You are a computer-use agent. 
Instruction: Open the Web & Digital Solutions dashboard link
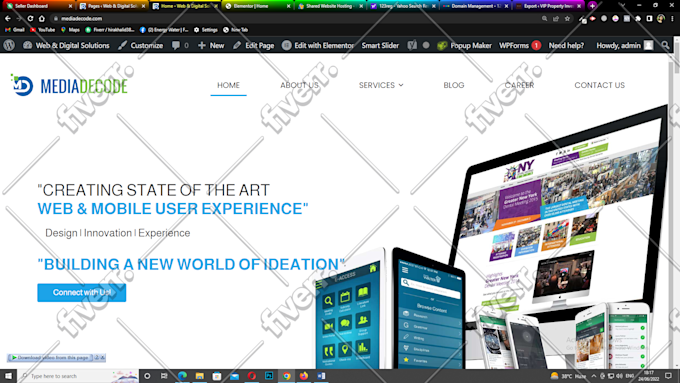pyautogui.click(x=66, y=45)
